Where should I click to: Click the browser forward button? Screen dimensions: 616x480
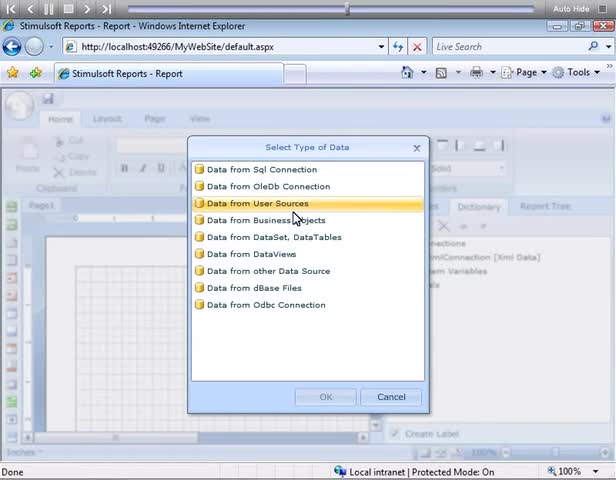pyautogui.click(x=34, y=47)
